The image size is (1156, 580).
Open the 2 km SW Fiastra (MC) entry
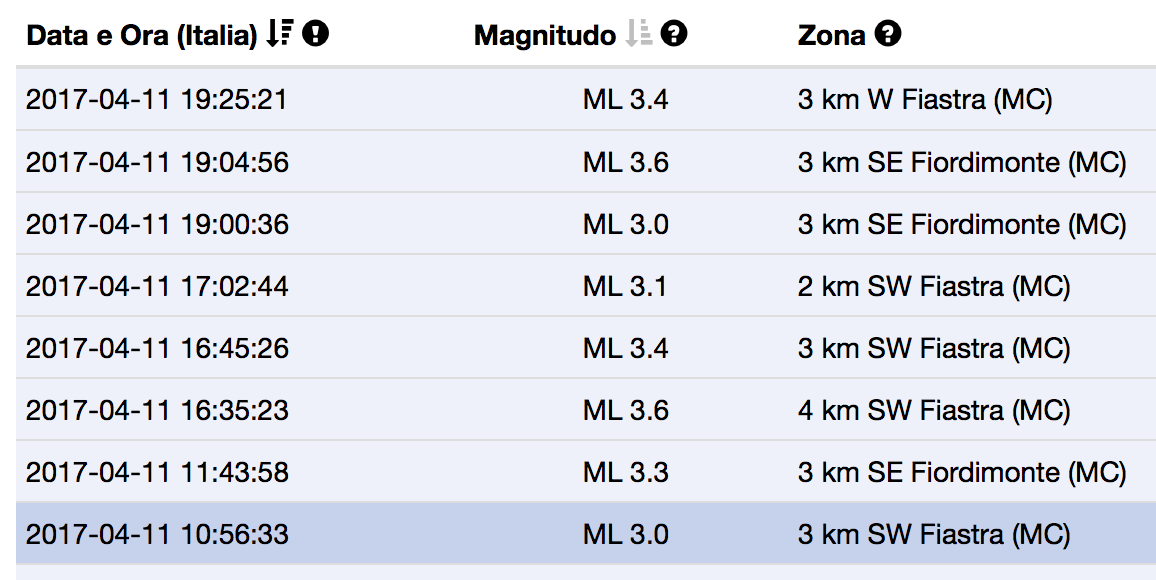[934, 286]
